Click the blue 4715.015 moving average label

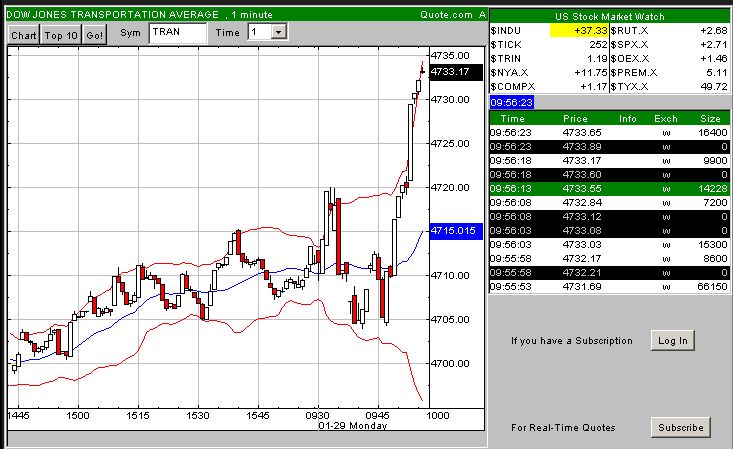(x=456, y=231)
